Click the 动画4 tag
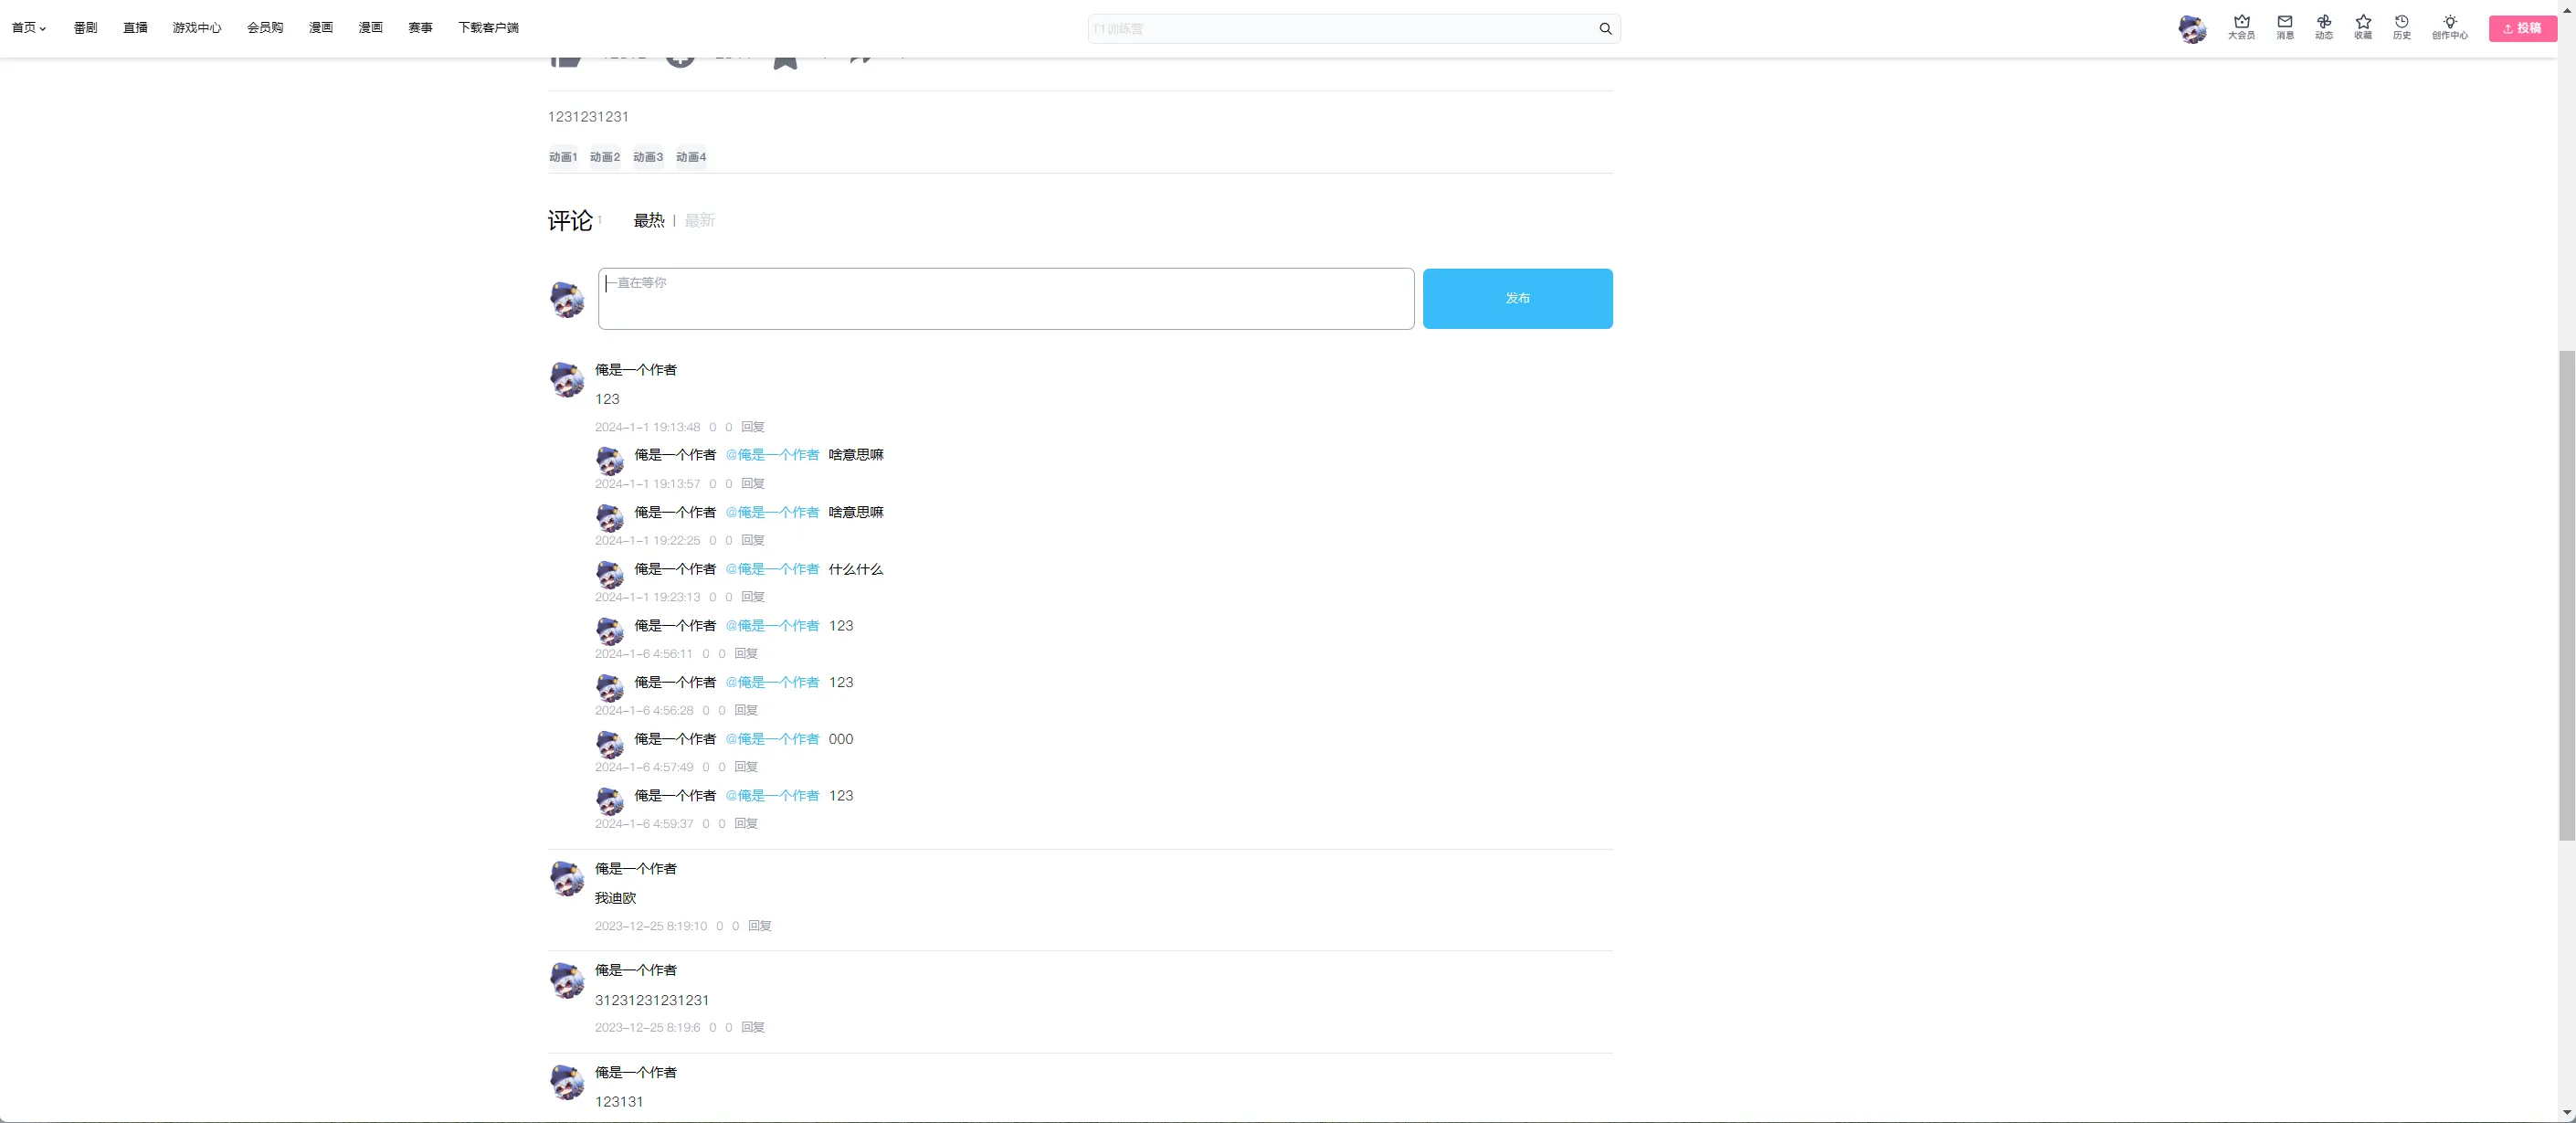The height and width of the screenshot is (1123, 2576). [x=691, y=157]
